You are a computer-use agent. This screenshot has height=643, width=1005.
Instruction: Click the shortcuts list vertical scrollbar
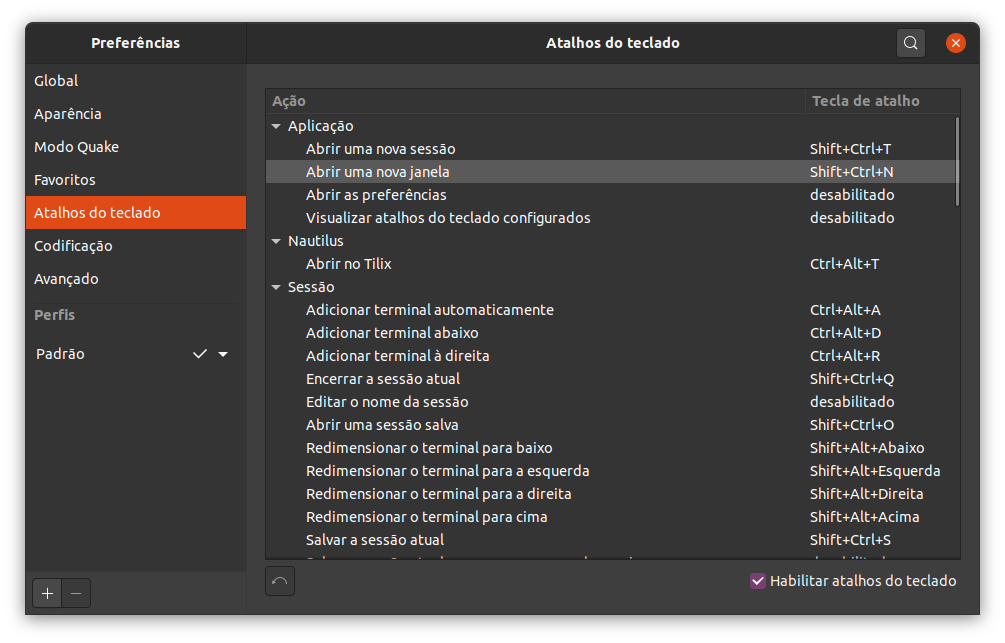click(x=957, y=162)
